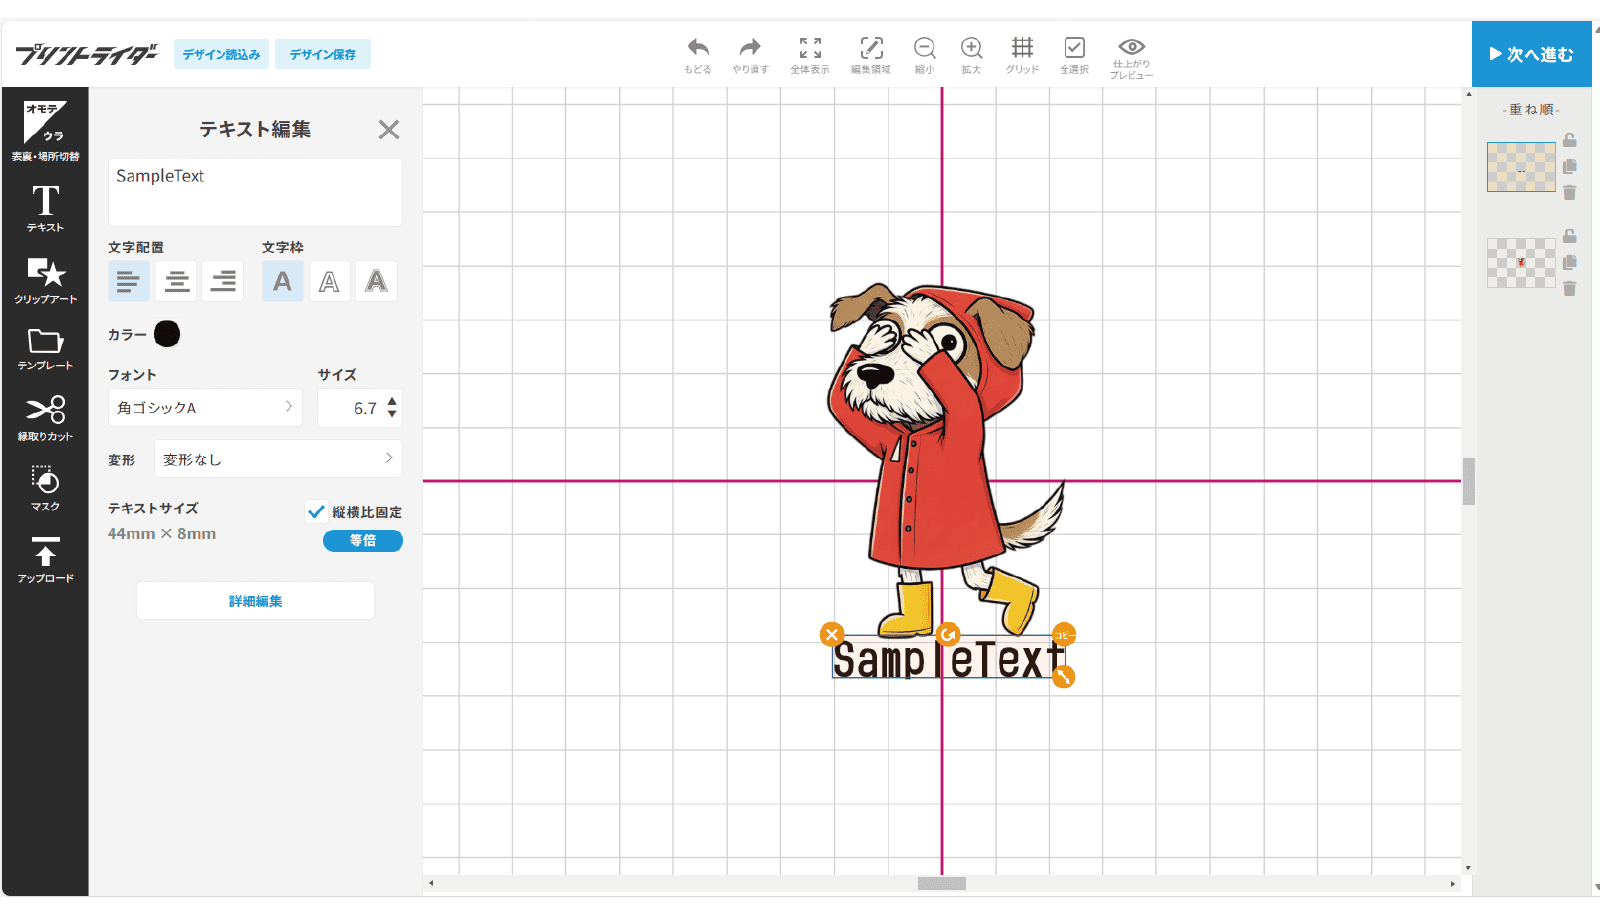1600x915 pixels.
Task: Click デザイン保存 save design tab
Action: coord(323,54)
